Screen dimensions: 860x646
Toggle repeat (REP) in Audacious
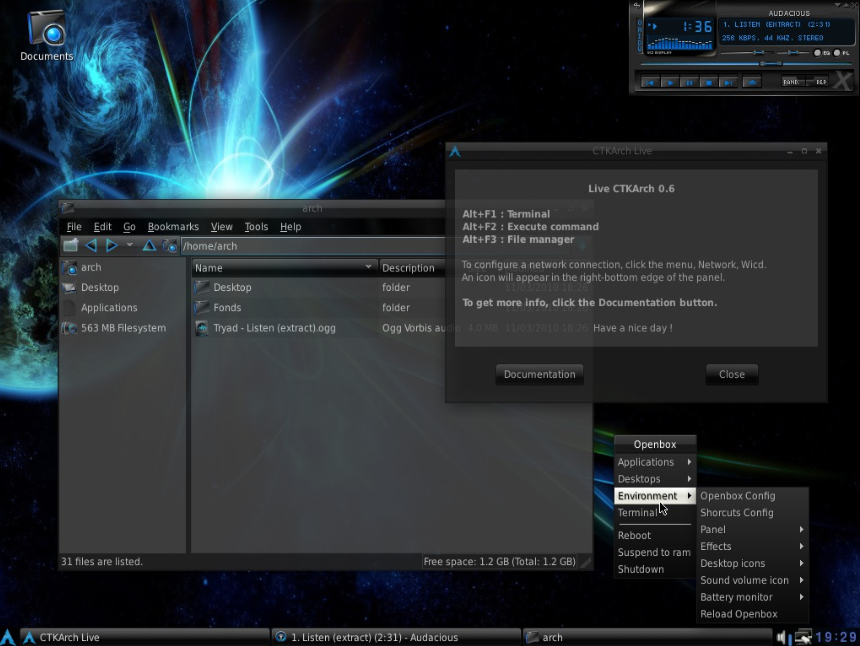pos(819,82)
